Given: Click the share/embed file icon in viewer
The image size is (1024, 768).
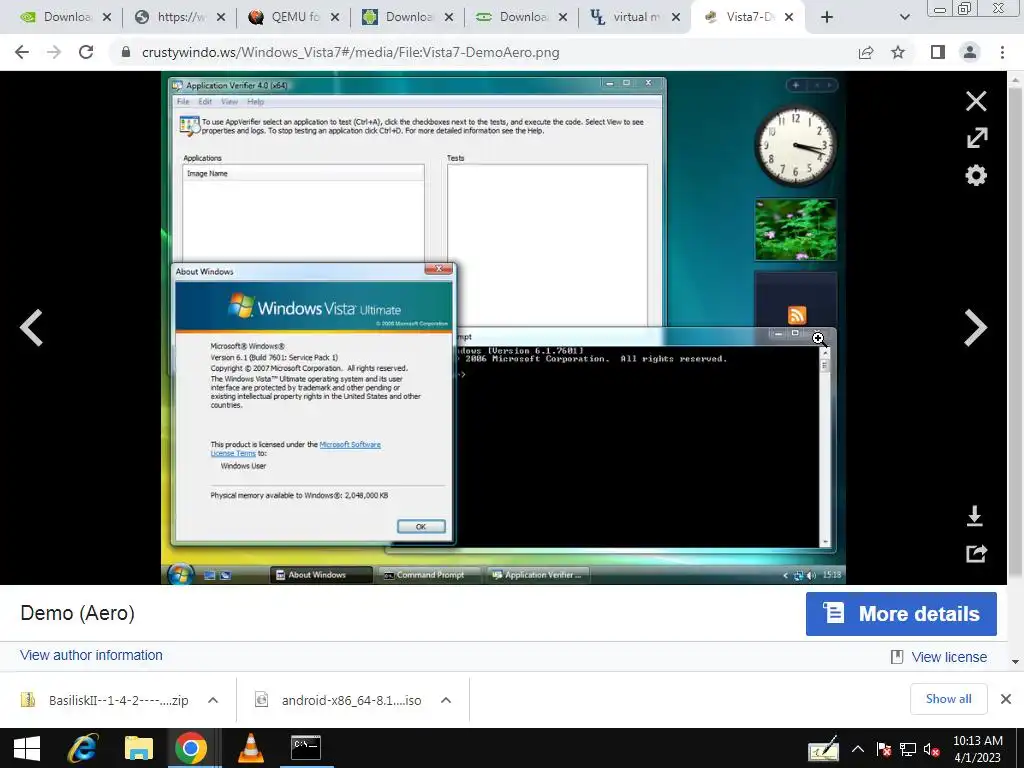Looking at the screenshot, I should pyautogui.click(x=976, y=554).
